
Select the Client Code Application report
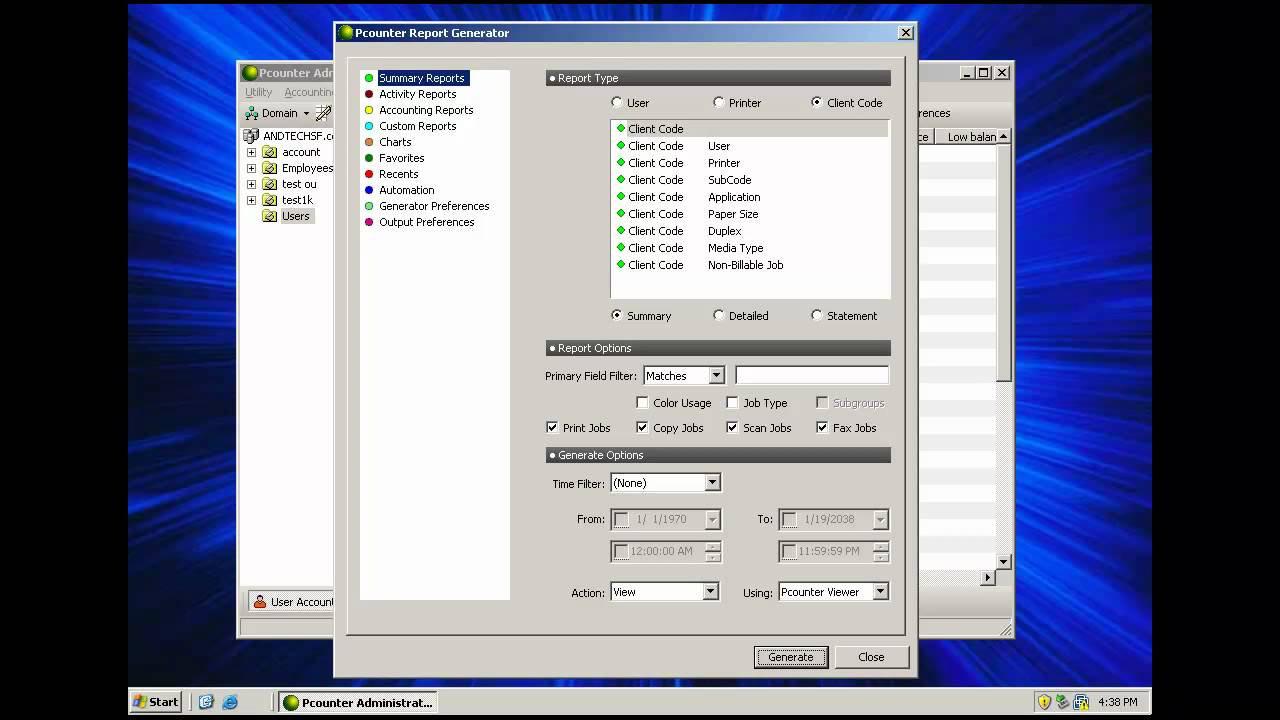pos(749,197)
